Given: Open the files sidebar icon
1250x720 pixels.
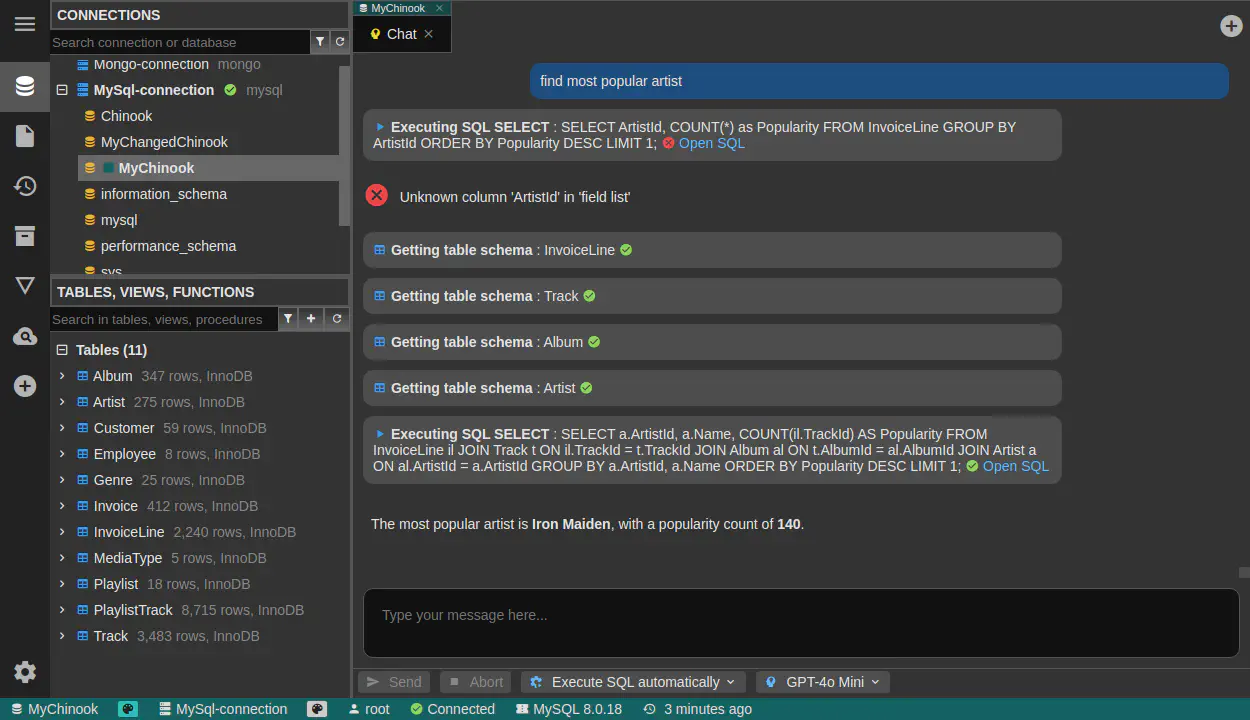Looking at the screenshot, I should tap(25, 136).
